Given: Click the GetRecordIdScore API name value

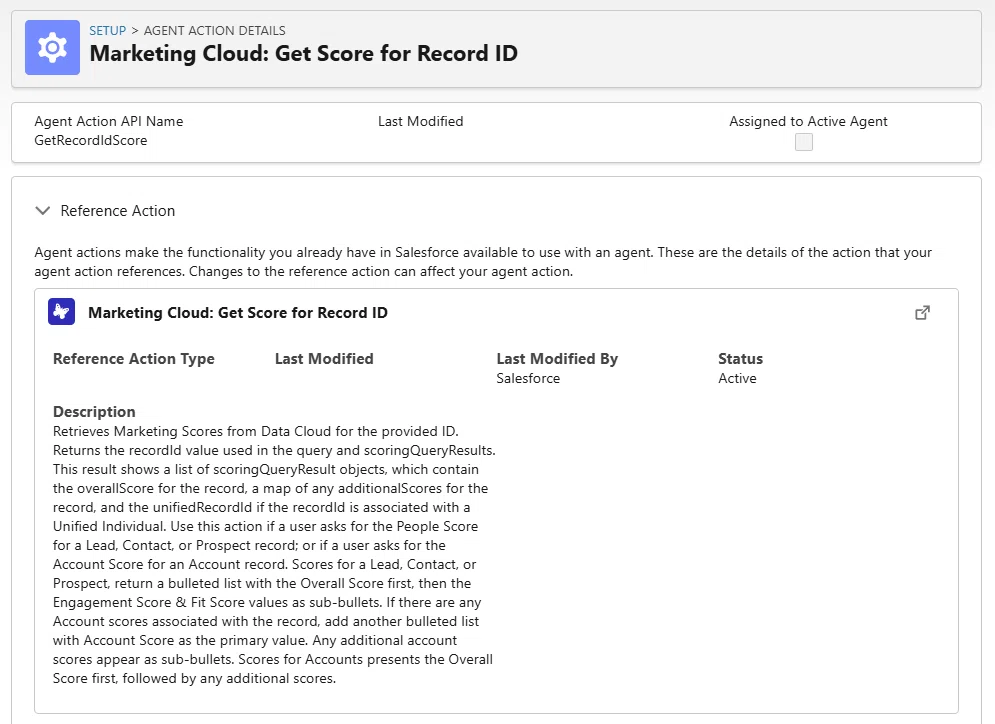Looking at the screenshot, I should [91, 140].
